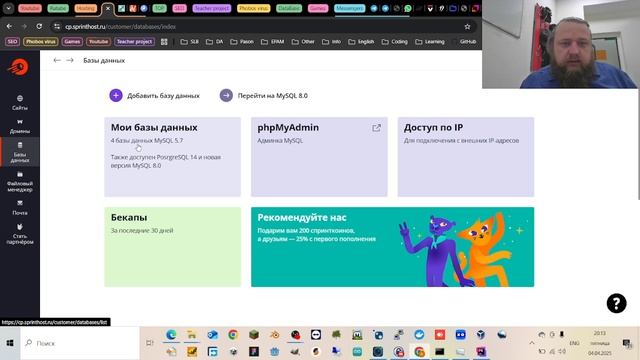Open site information icon in address bar

57,27
